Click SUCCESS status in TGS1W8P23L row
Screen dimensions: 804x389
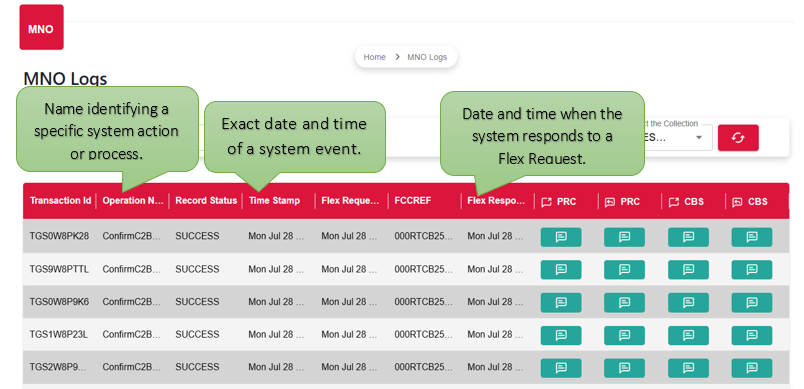coord(197,335)
